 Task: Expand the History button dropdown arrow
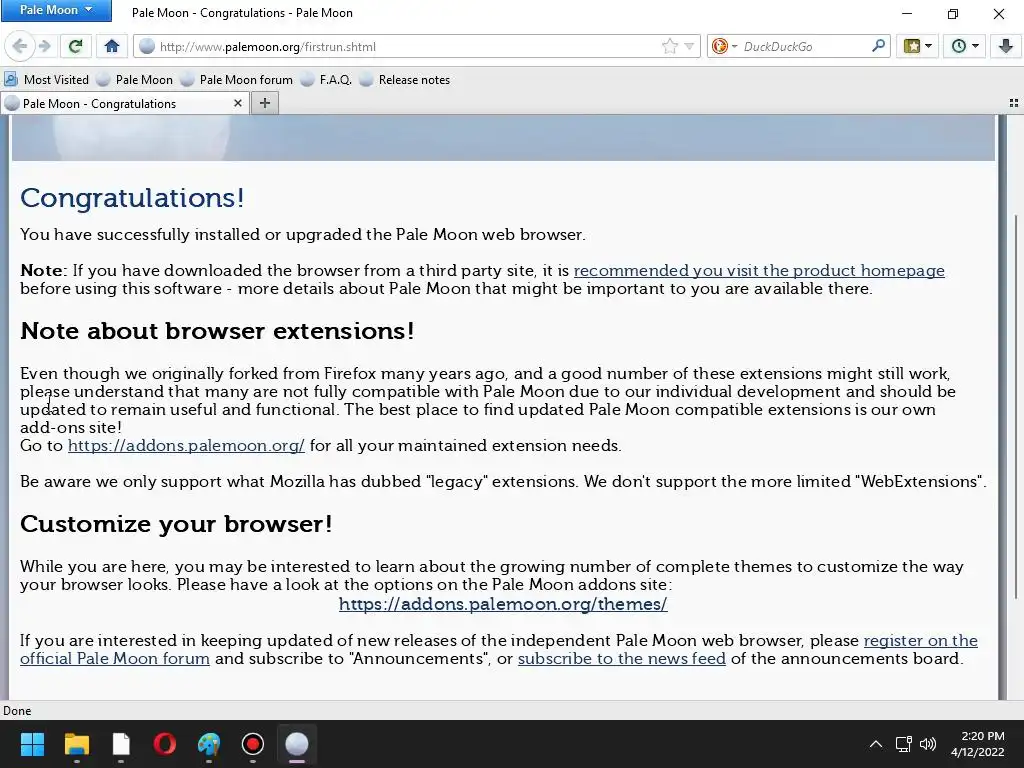point(976,46)
